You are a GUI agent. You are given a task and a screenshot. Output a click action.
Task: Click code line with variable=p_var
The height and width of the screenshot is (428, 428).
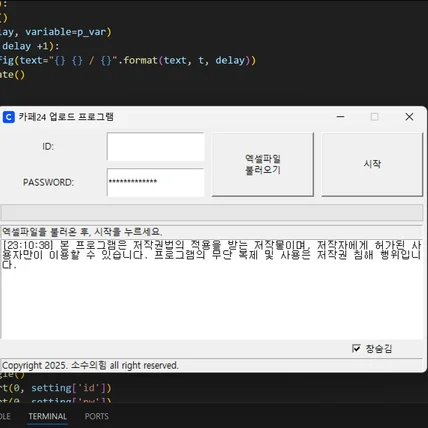pos(56,32)
